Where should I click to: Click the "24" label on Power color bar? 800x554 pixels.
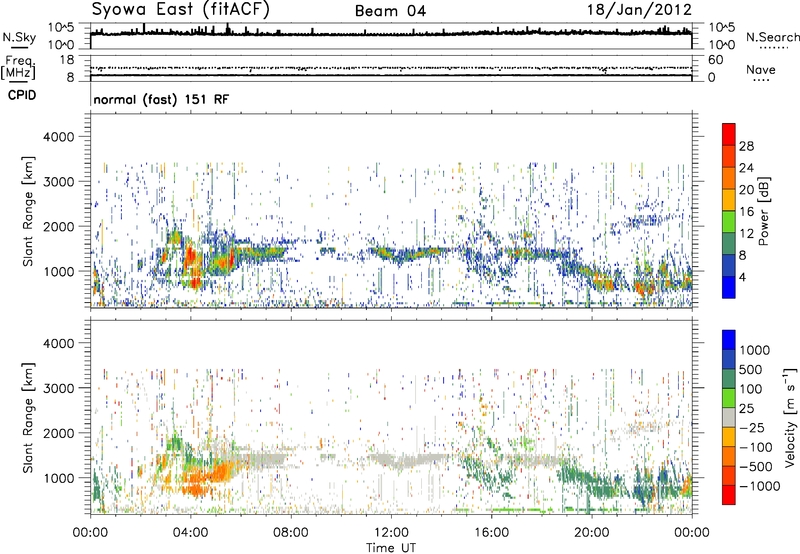[746, 168]
